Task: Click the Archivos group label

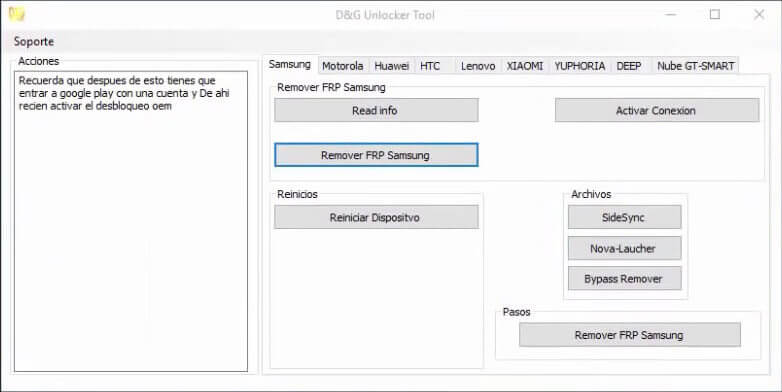Action: point(591,194)
